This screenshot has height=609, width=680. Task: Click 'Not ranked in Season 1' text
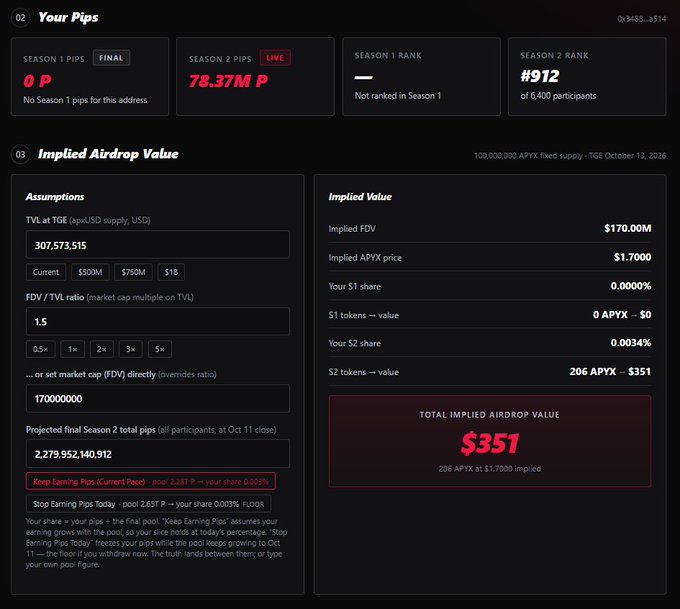click(398, 95)
